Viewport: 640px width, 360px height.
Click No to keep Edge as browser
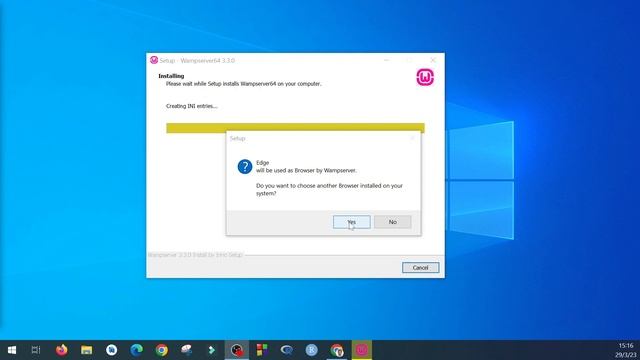coord(393,222)
